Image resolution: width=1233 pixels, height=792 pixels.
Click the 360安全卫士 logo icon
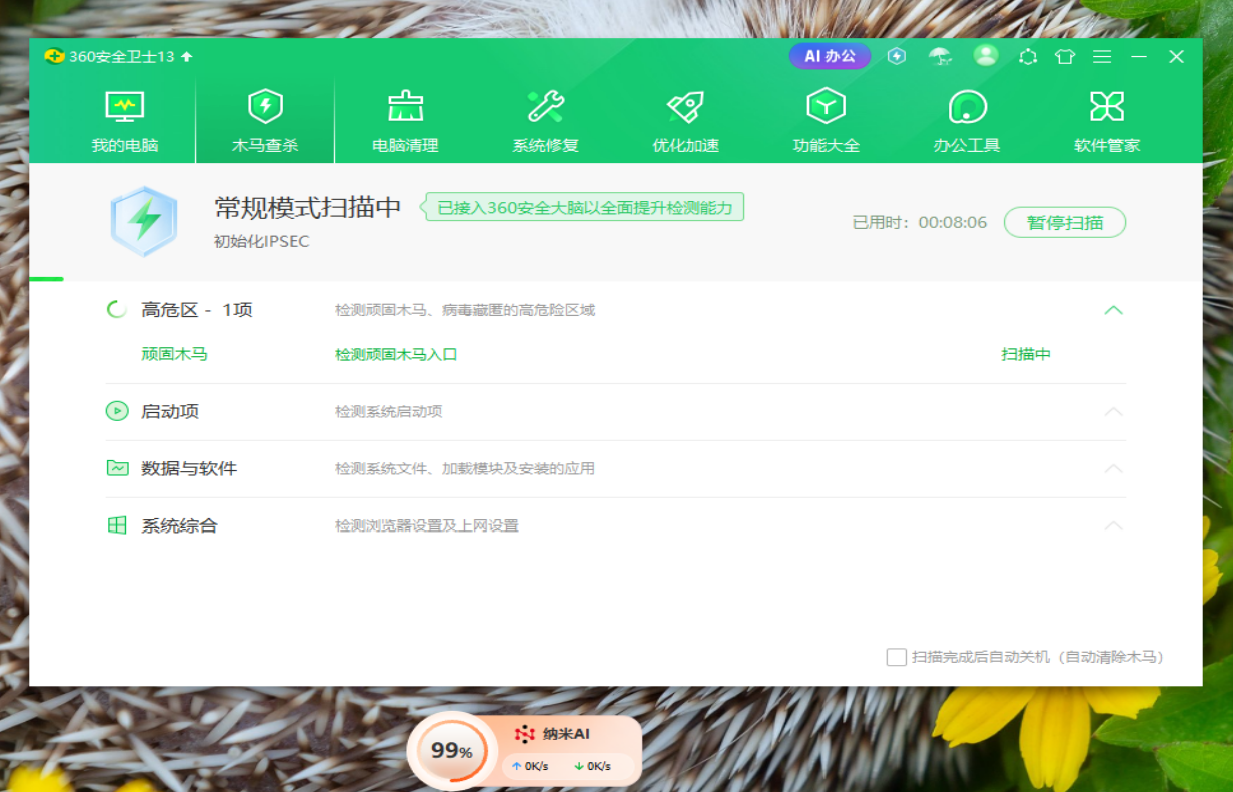[x=54, y=56]
